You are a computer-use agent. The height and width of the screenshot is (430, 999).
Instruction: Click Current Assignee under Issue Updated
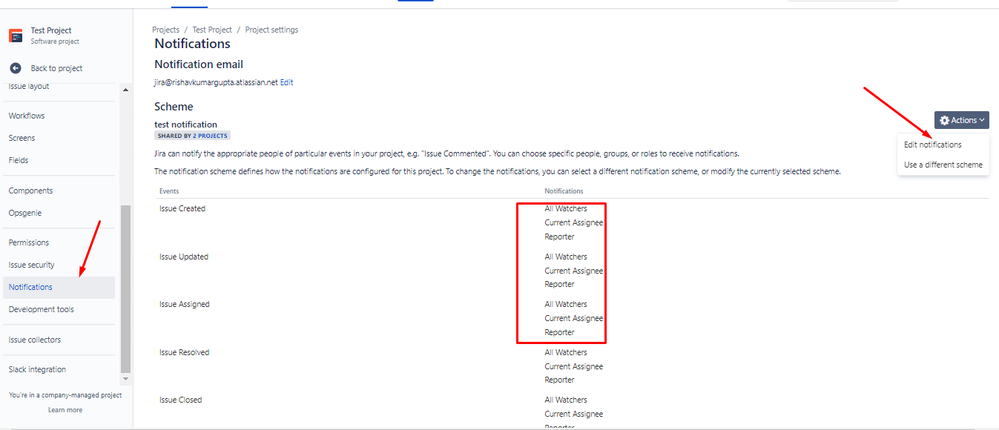pyautogui.click(x=573, y=271)
